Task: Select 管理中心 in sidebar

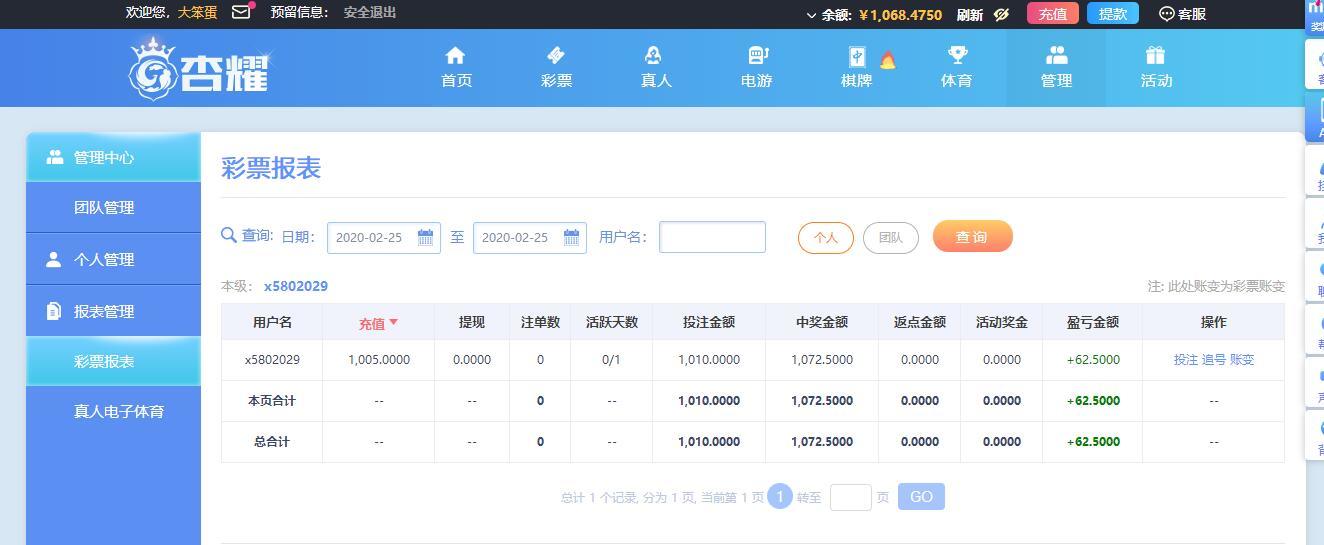Action: coord(113,157)
